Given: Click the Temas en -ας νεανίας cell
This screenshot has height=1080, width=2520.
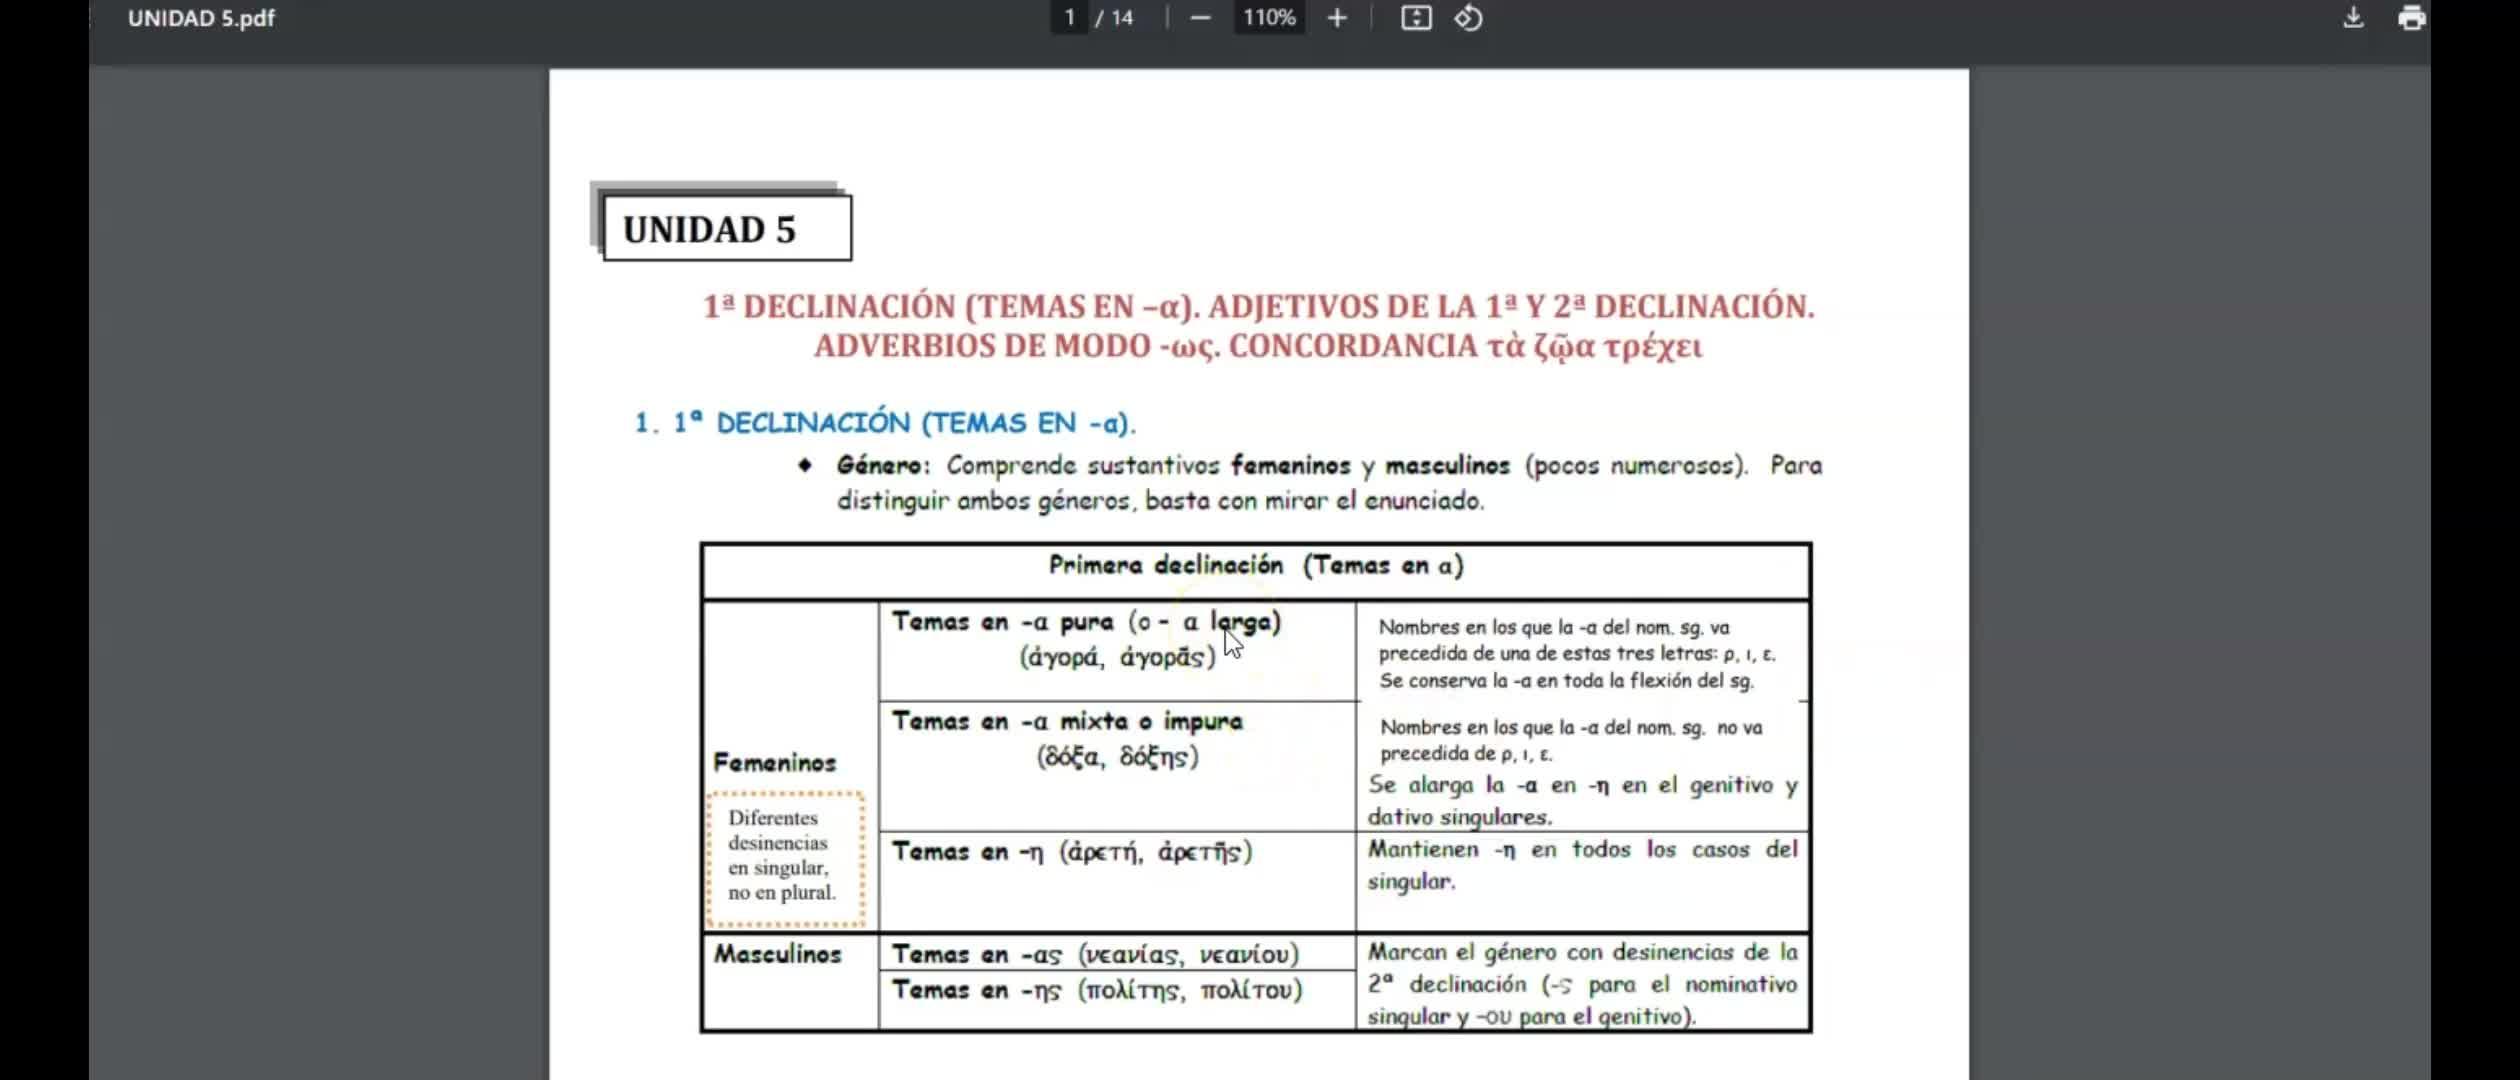Looking at the screenshot, I should coord(1095,955).
